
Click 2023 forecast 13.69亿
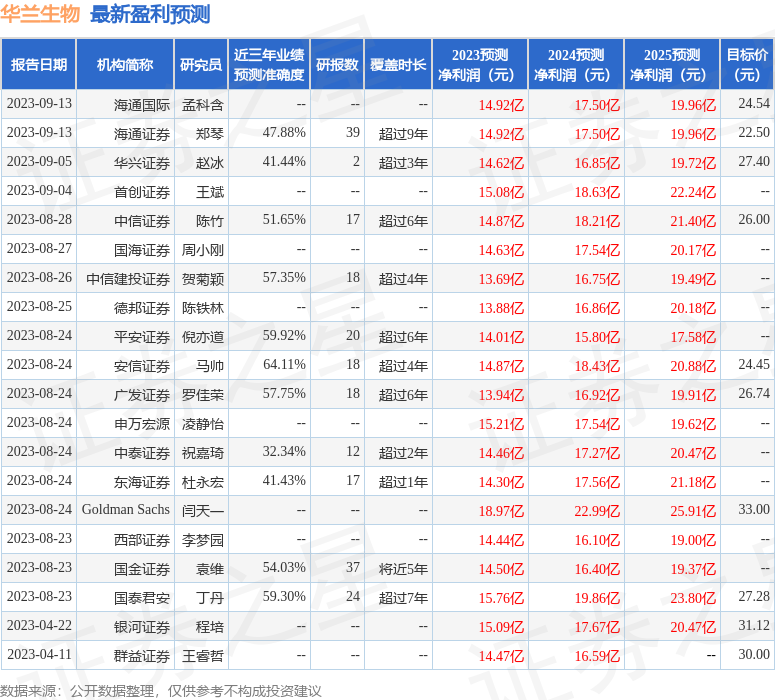(501, 279)
